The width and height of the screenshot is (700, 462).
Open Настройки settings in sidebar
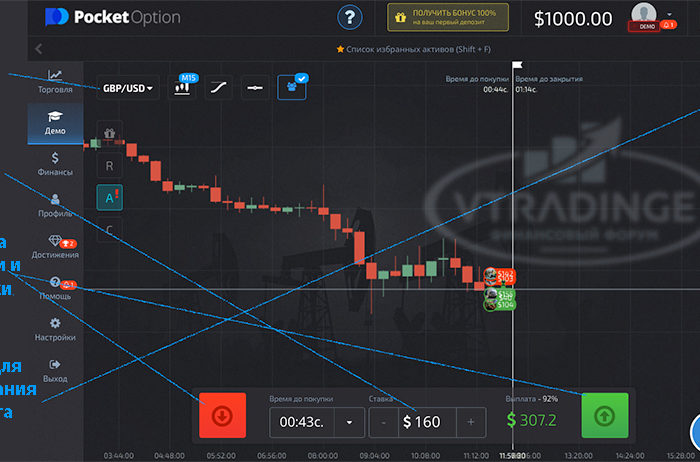click(x=55, y=329)
